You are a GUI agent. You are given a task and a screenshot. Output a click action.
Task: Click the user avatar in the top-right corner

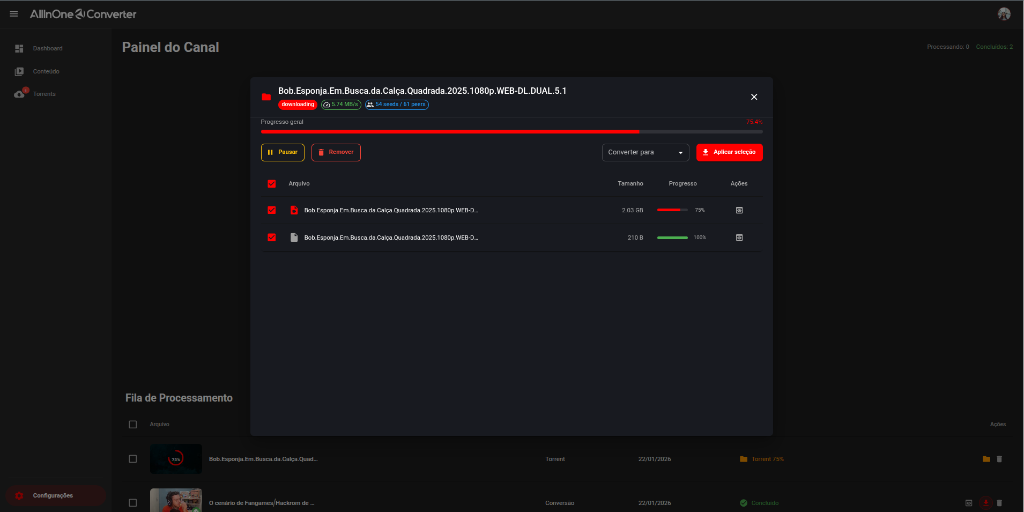click(1004, 14)
